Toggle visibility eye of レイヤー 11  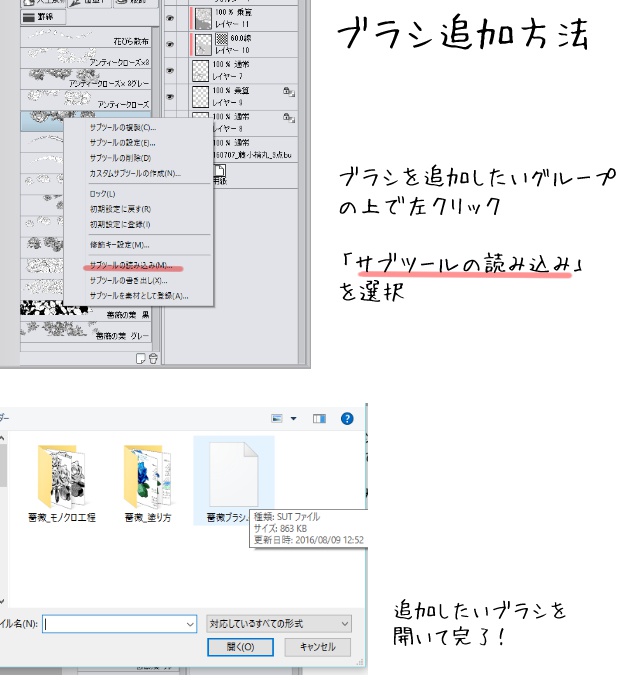click(x=170, y=18)
